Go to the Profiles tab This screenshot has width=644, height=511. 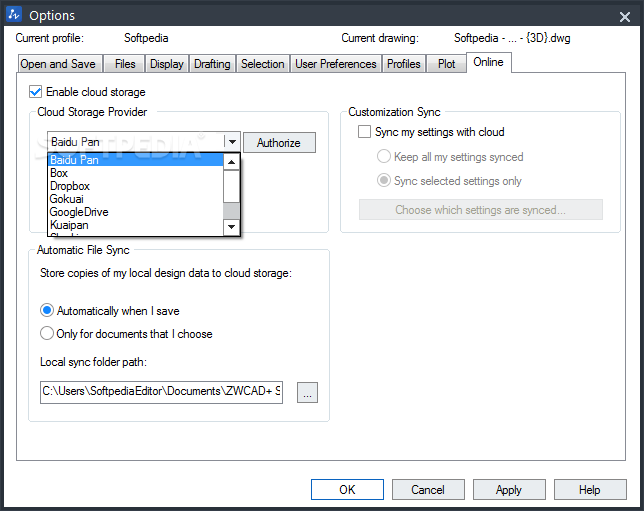[404, 64]
